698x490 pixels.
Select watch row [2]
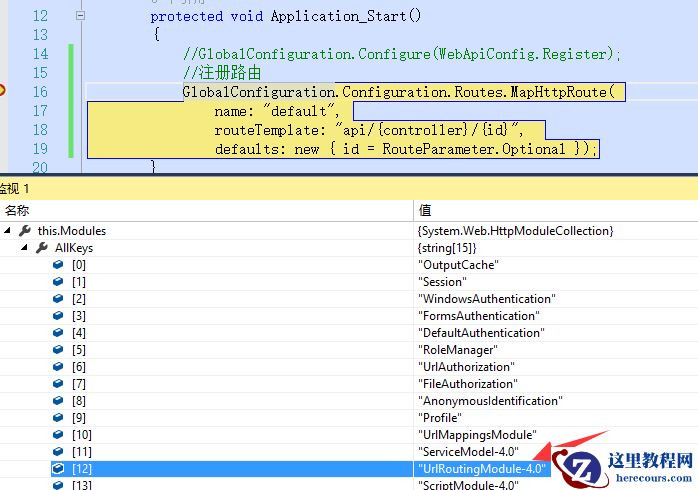(x=349, y=299)
